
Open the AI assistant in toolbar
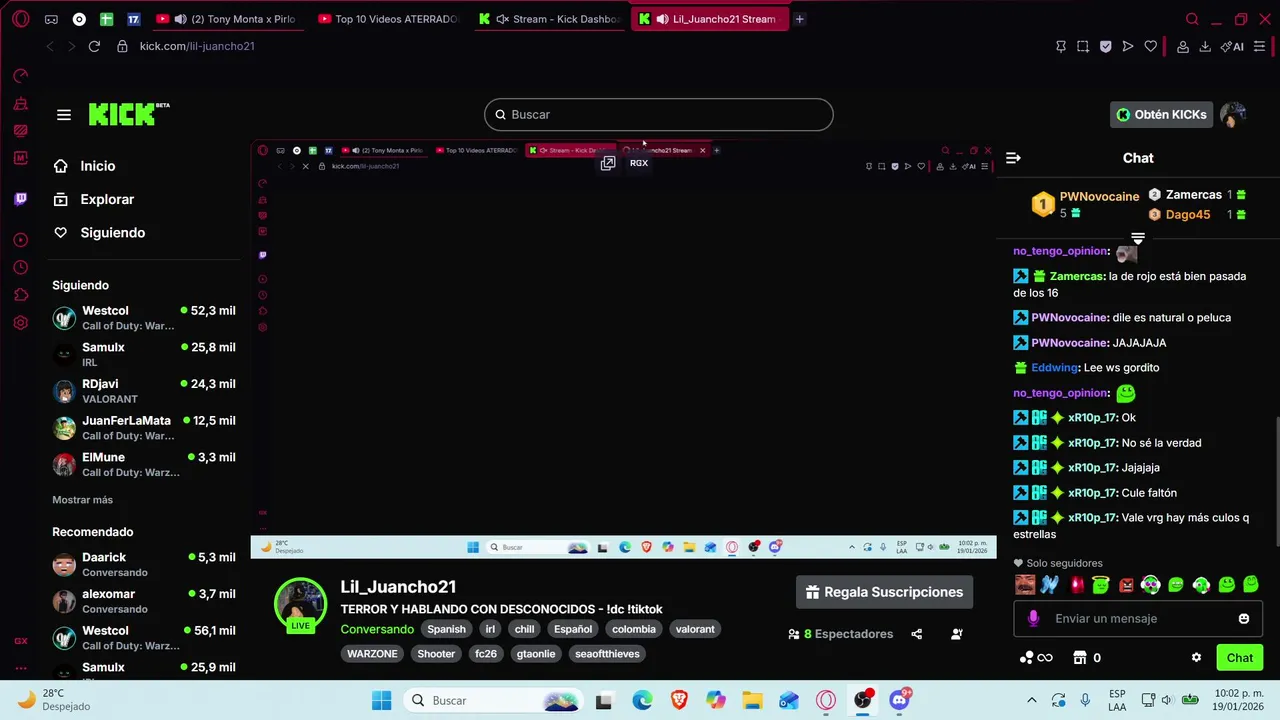[x=1232, y=46]
